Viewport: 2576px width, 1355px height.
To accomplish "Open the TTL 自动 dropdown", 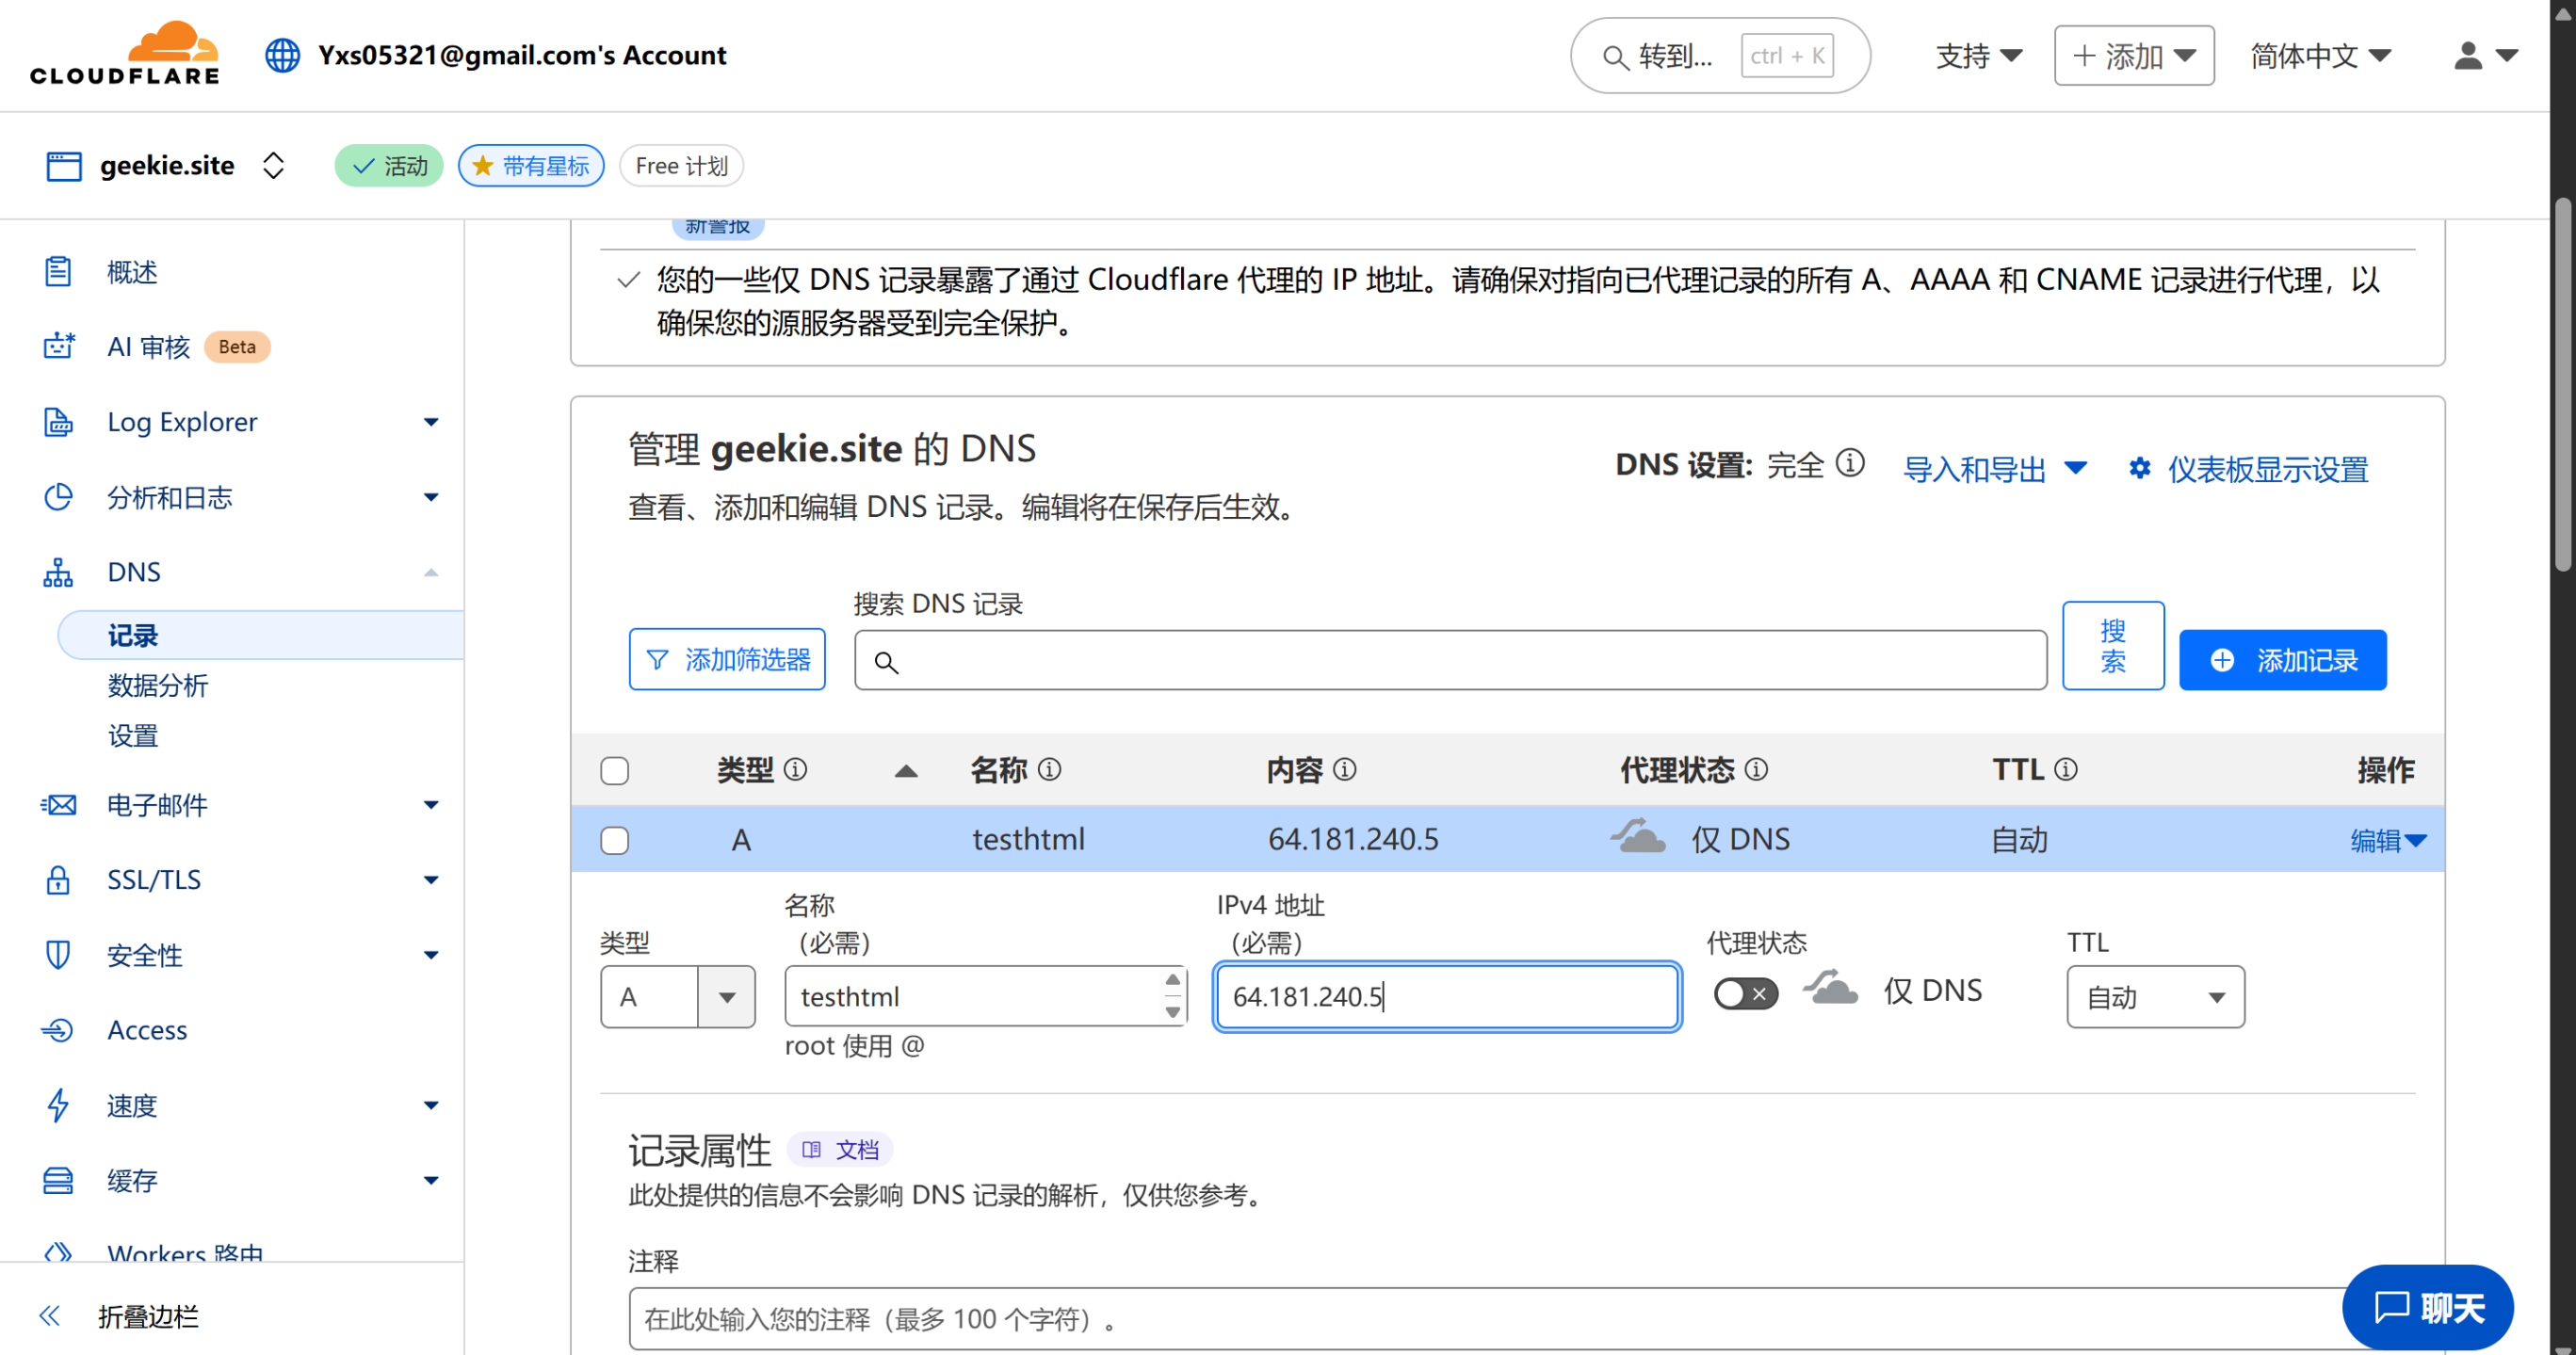I will point(2154,996).
